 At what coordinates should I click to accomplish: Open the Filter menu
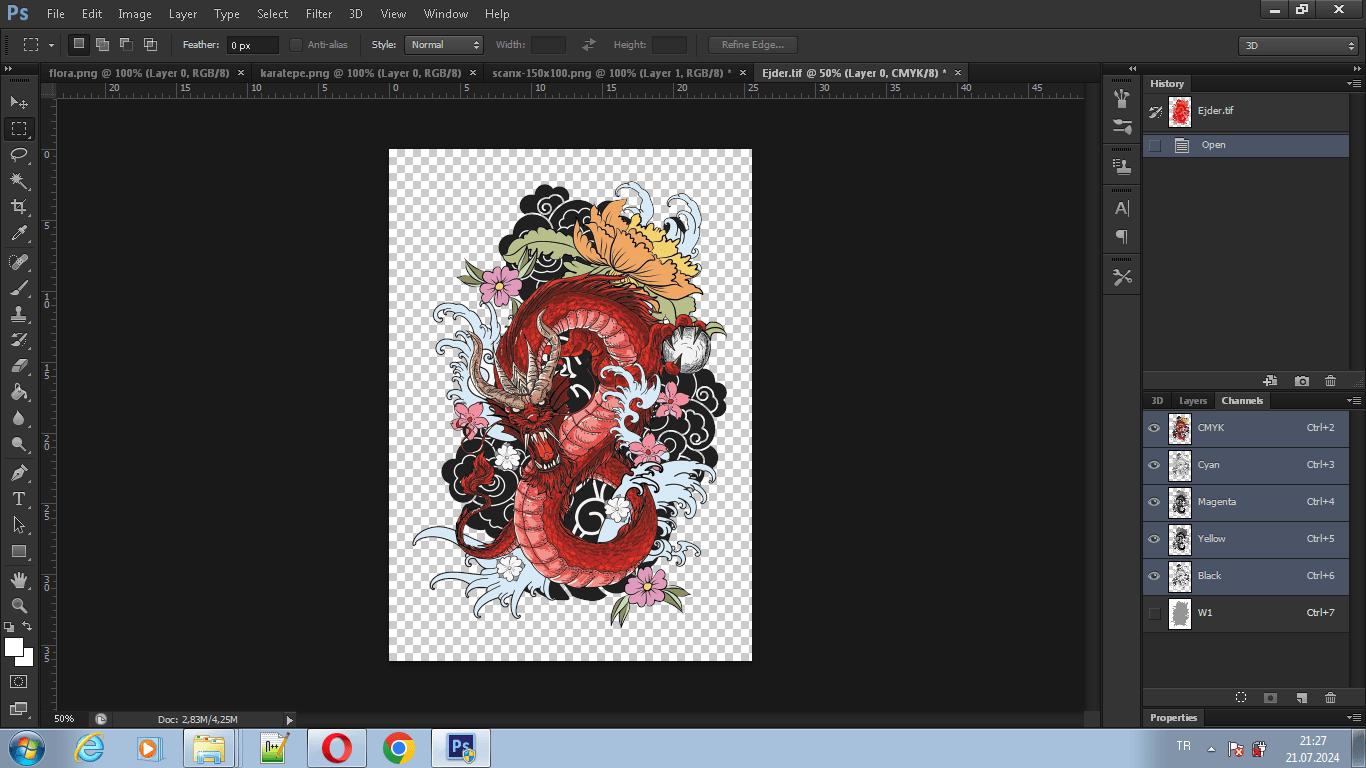pyautogui.click(x=319, y=14)
